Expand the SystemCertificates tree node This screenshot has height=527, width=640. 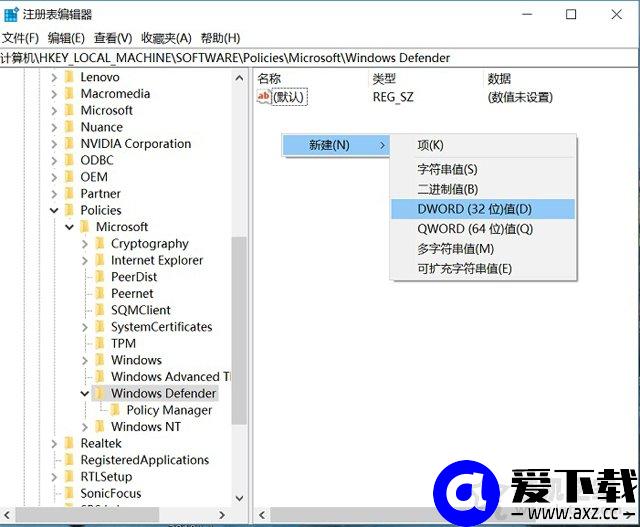[x=84, y=327]
